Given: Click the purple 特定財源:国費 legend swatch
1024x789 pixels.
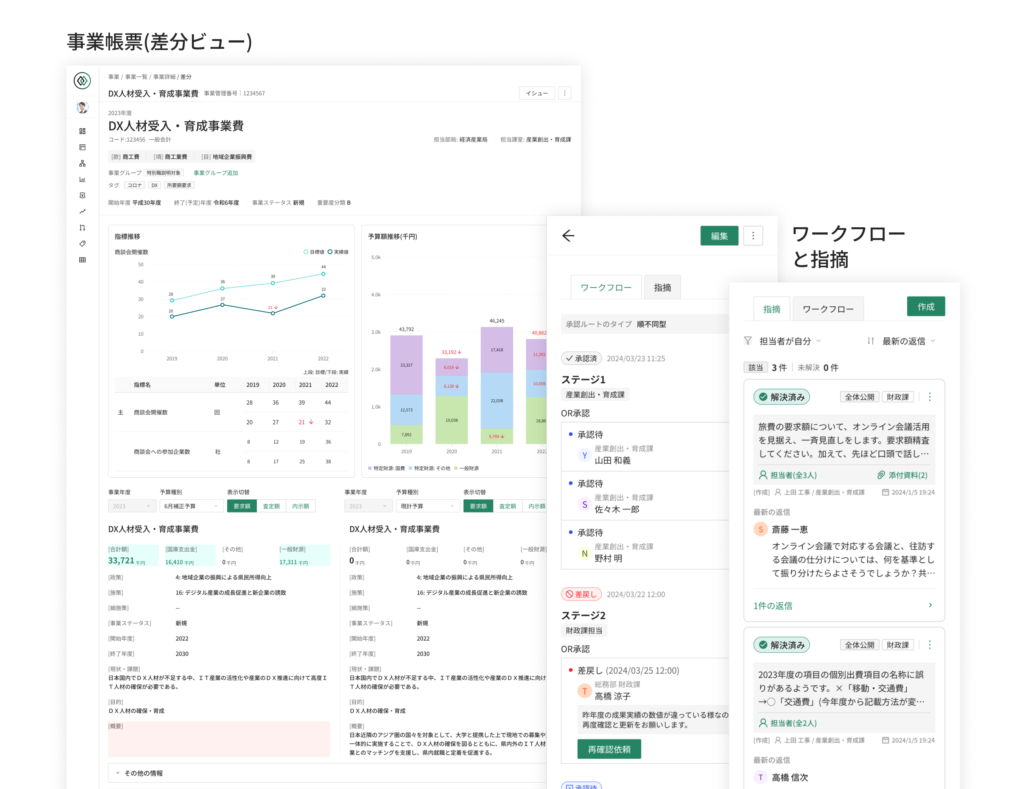Looking at the screenshot, I should tap(371, 468).
